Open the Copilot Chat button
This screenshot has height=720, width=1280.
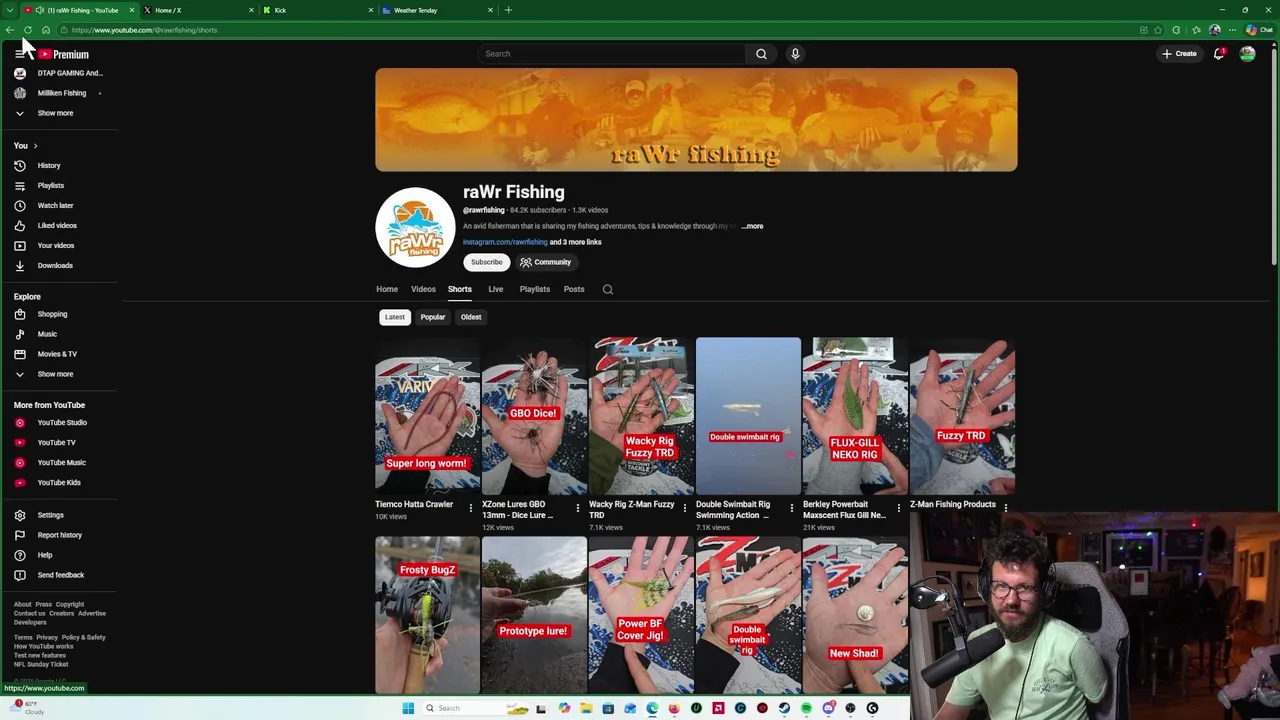1258,30
